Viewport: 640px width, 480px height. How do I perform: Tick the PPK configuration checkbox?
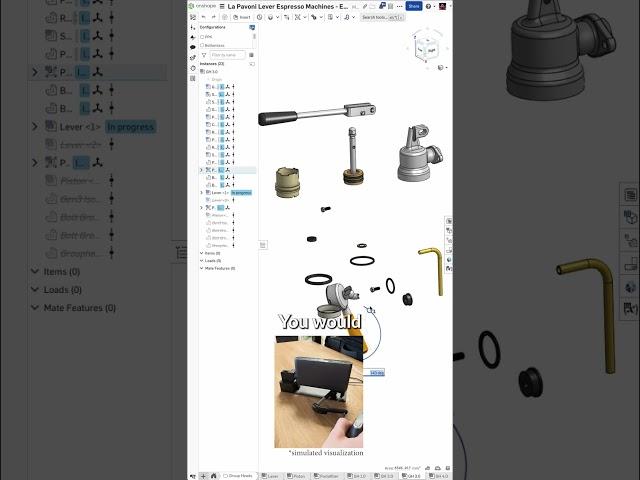pos(202,37)
